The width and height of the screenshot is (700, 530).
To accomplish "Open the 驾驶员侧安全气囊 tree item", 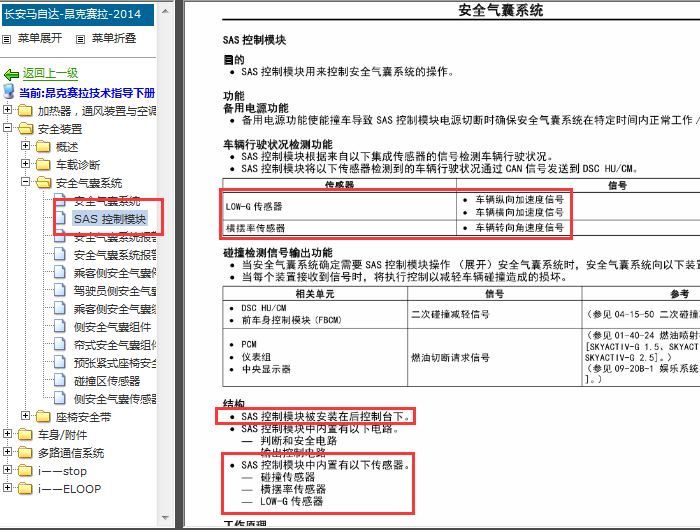I will (115, 291).
